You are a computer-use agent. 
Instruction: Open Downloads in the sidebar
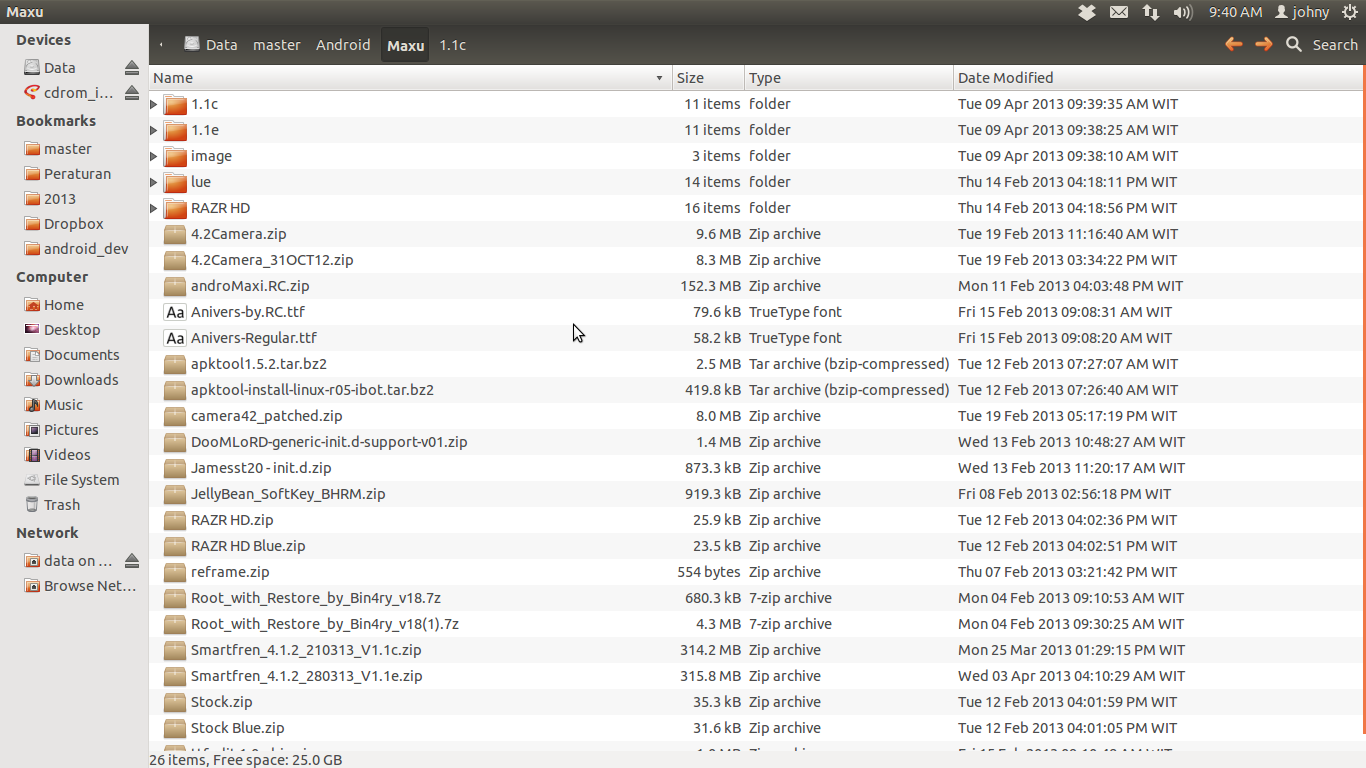coord(80,380)
